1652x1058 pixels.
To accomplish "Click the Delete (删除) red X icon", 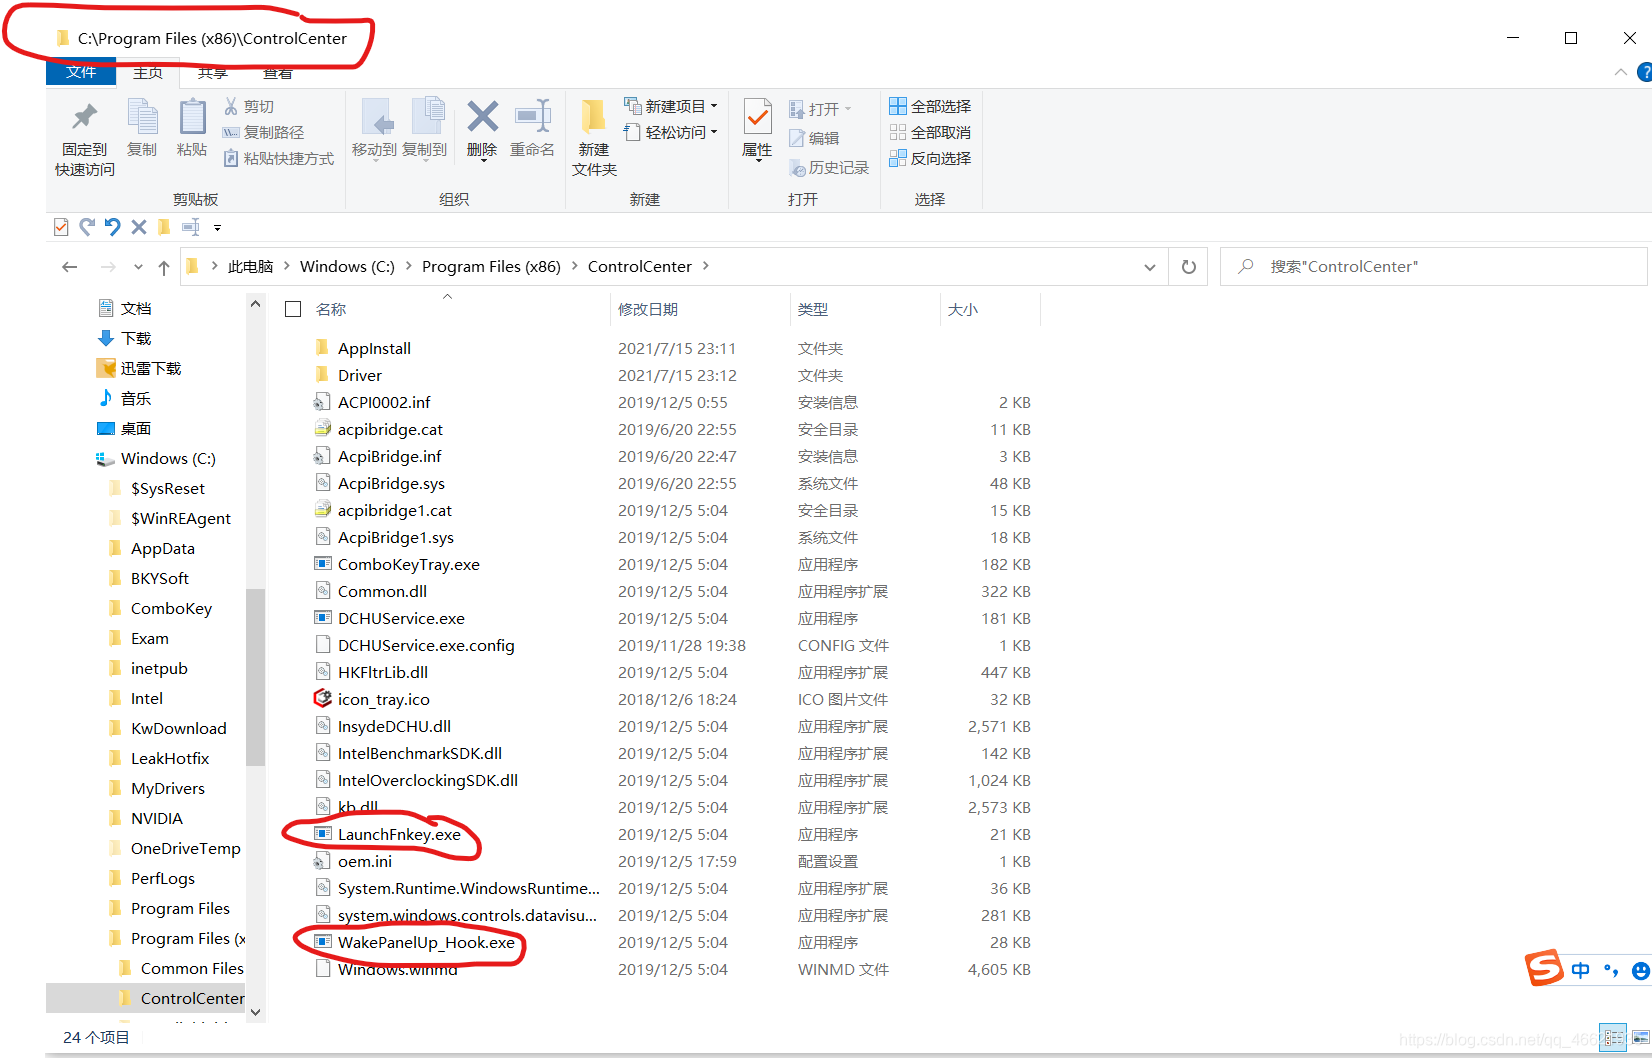I will pos(482,116).
